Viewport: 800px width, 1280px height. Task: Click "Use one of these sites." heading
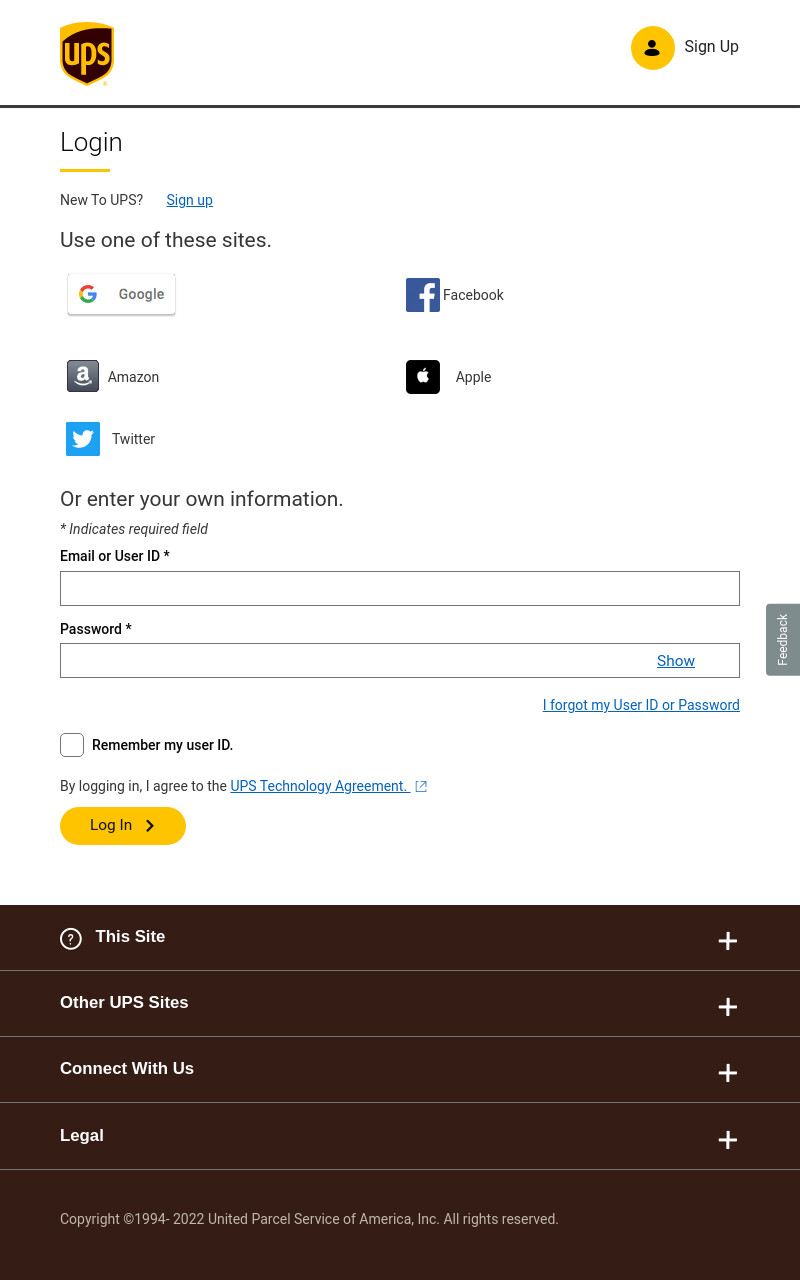tap(166, 240)
